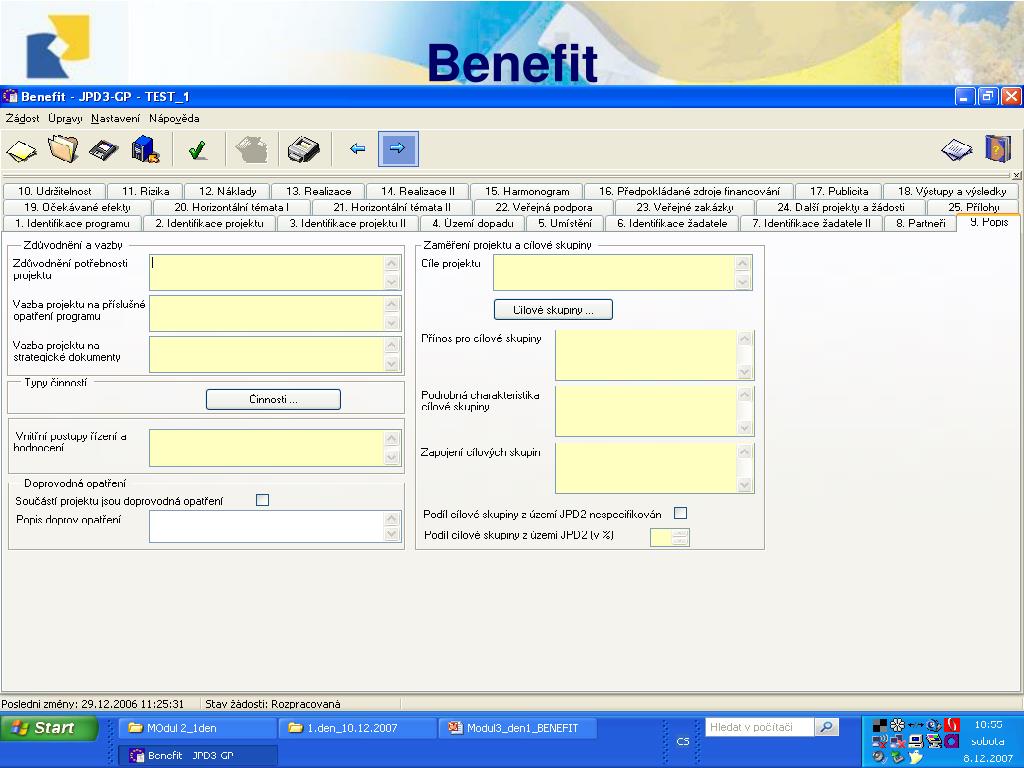Click the colorful display monitor tray icon
The width and height of the screenshot is (1024, 768).
coord(934,741)
